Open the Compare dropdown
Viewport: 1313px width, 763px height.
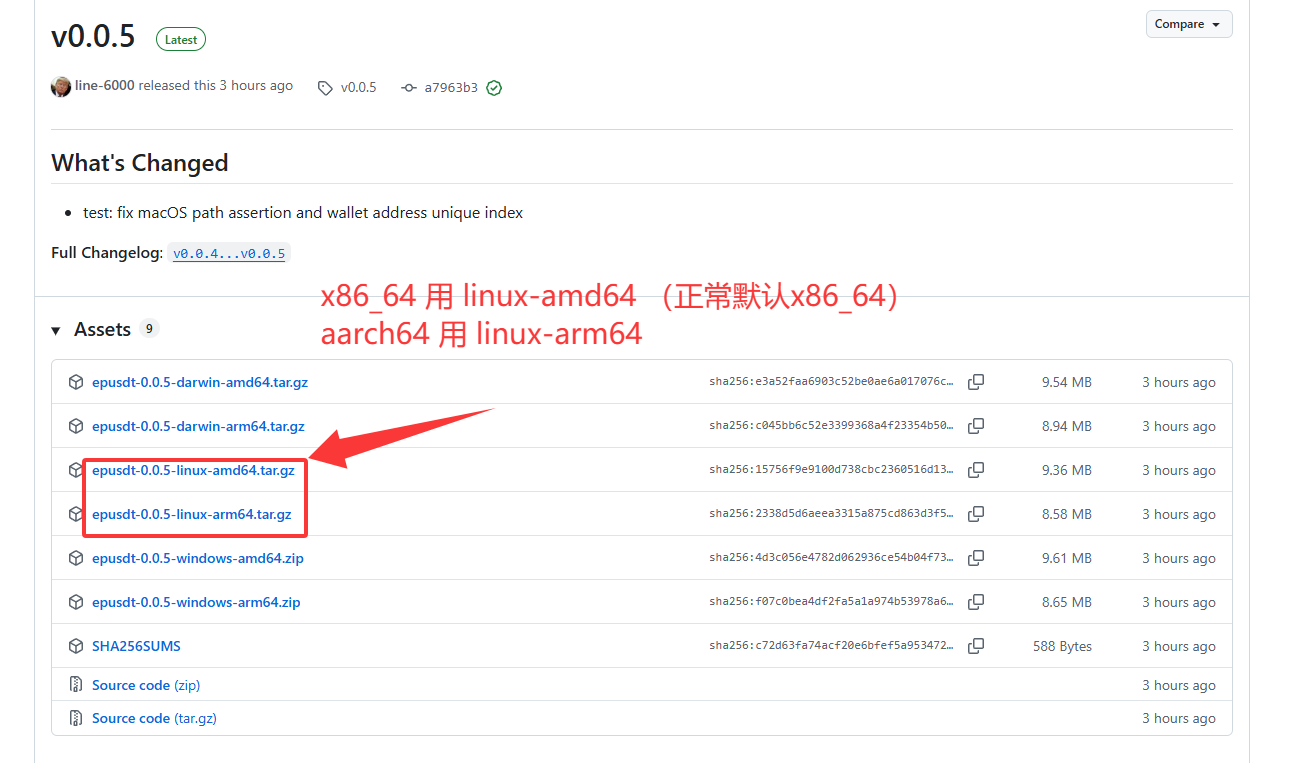(1188, 24)
